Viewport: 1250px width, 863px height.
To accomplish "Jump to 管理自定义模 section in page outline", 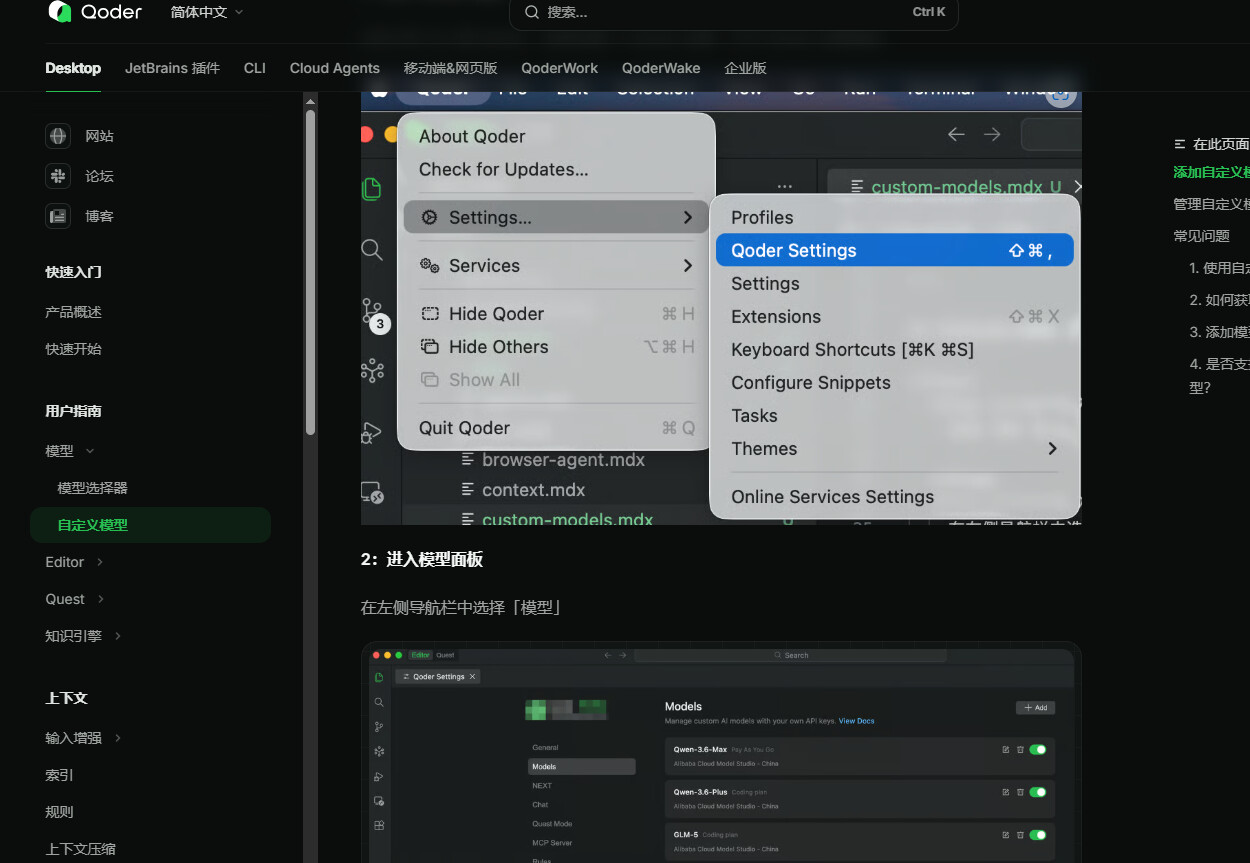I will coord(1211,204).
